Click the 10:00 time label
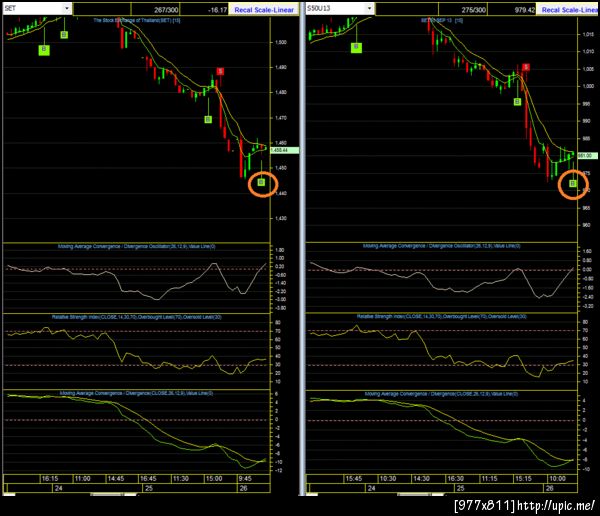Viewport: 600px width, 516px height. pos(557,478)
